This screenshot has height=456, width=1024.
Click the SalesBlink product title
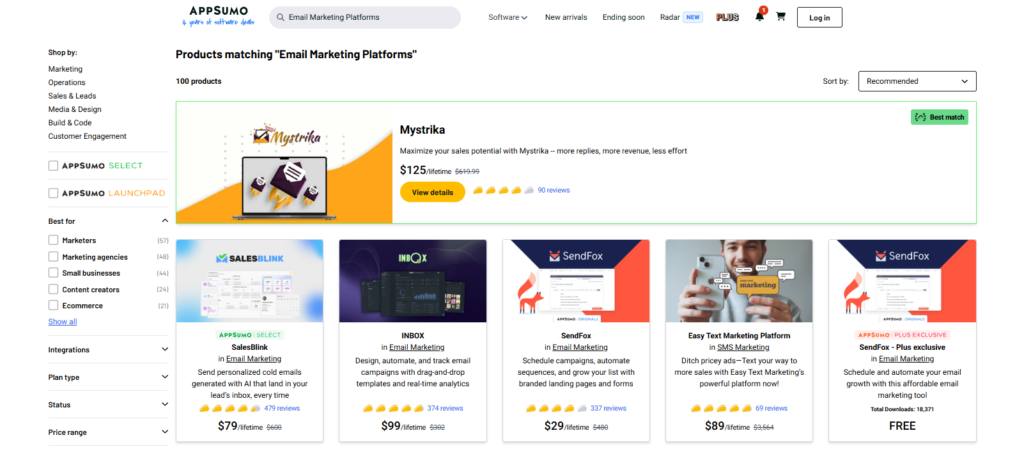tap(249, 348)
